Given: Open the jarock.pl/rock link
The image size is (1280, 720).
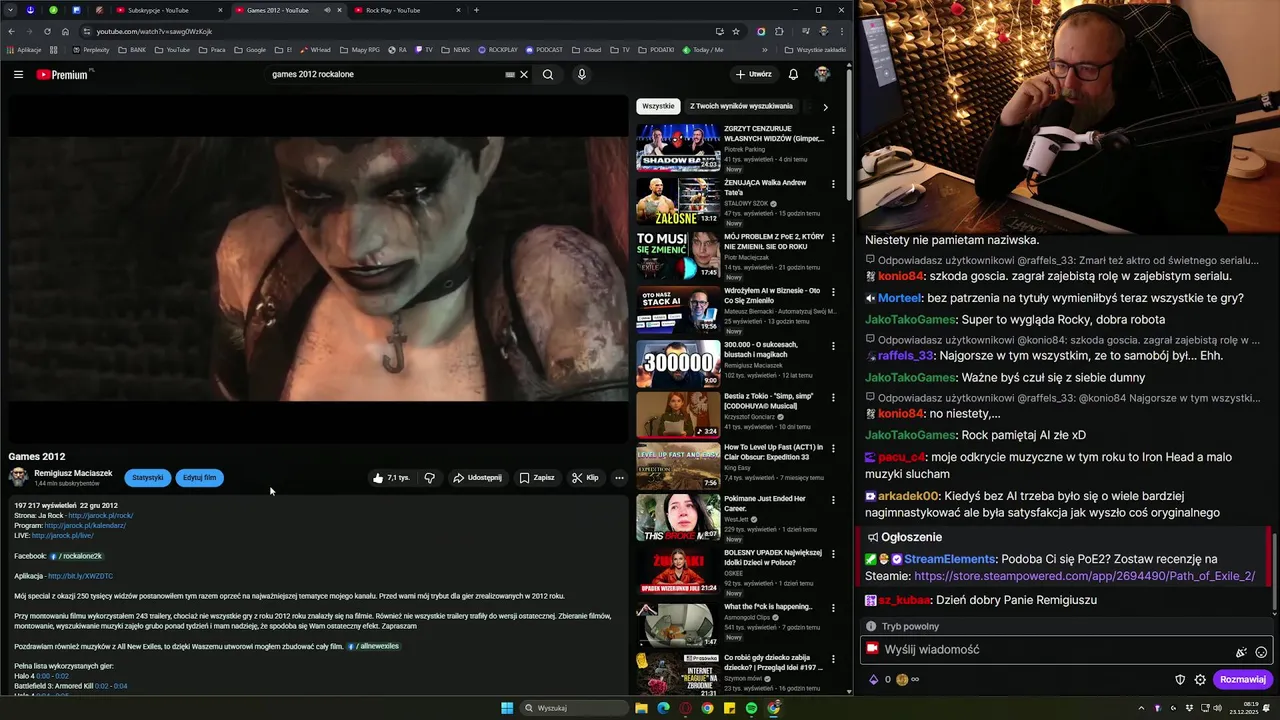Looking at the screenshot, I should pyautogui.click(x=101, y=516).
